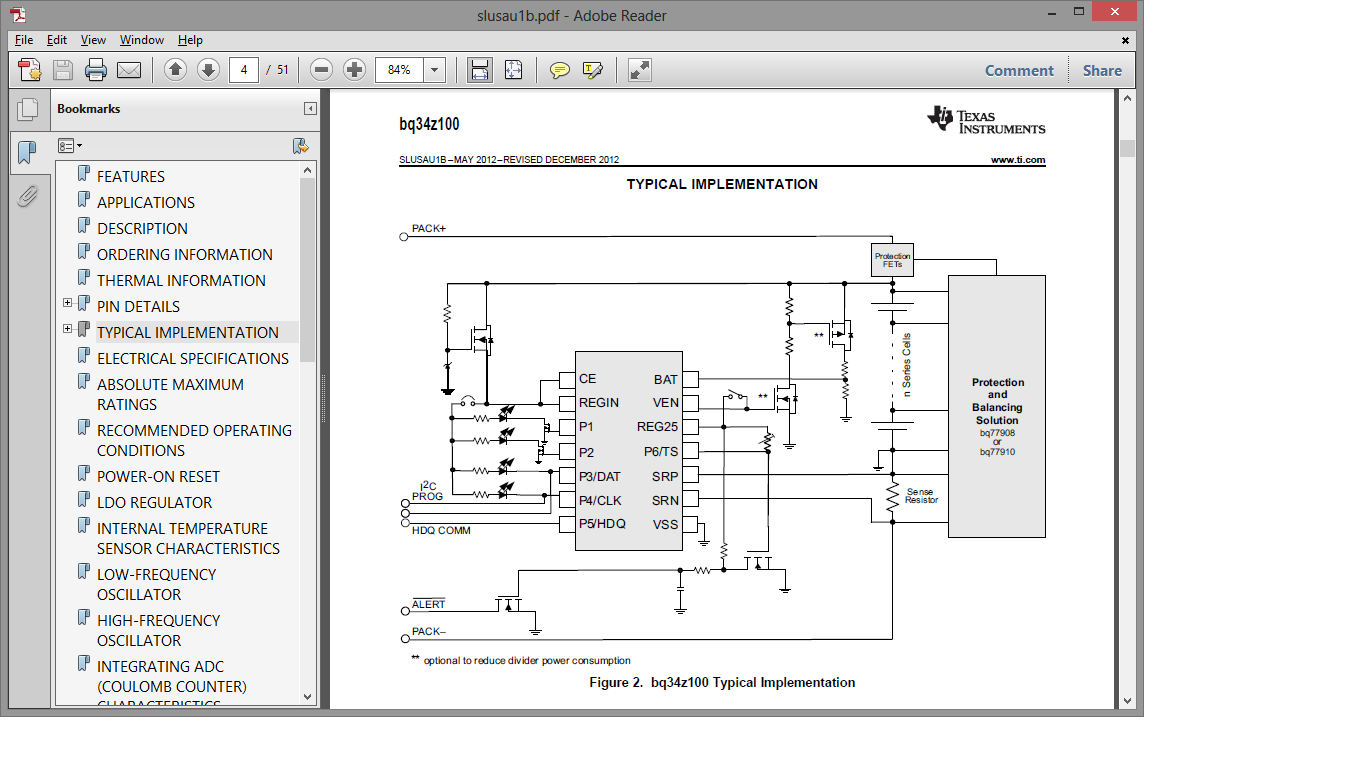This screenshot has height=768, width=1366.
Task: Select the Highlight Text tool
Action: pyautogui.click(x=593, y=70)
